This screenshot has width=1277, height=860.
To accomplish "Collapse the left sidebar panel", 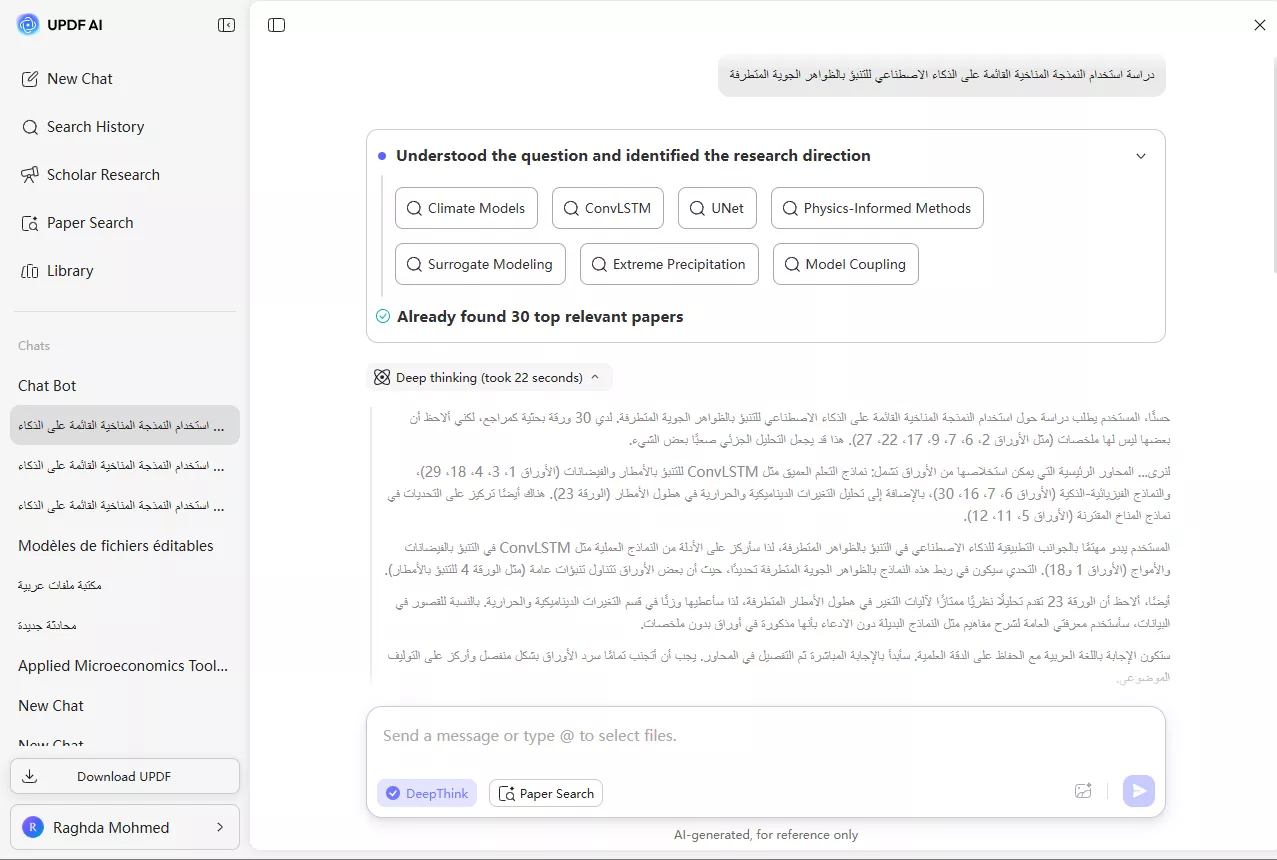I will pos(227,24).
